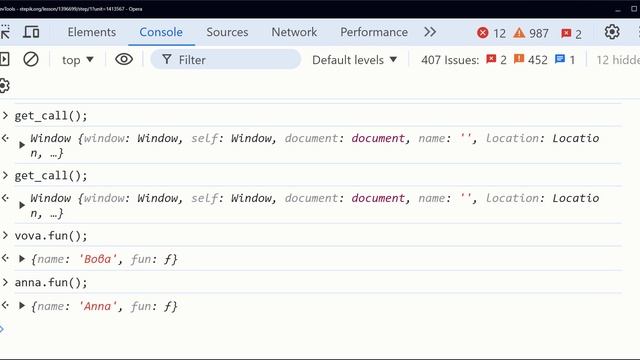Click the red errors count icon
Screen dimensions: 640x360
(482, 33)
